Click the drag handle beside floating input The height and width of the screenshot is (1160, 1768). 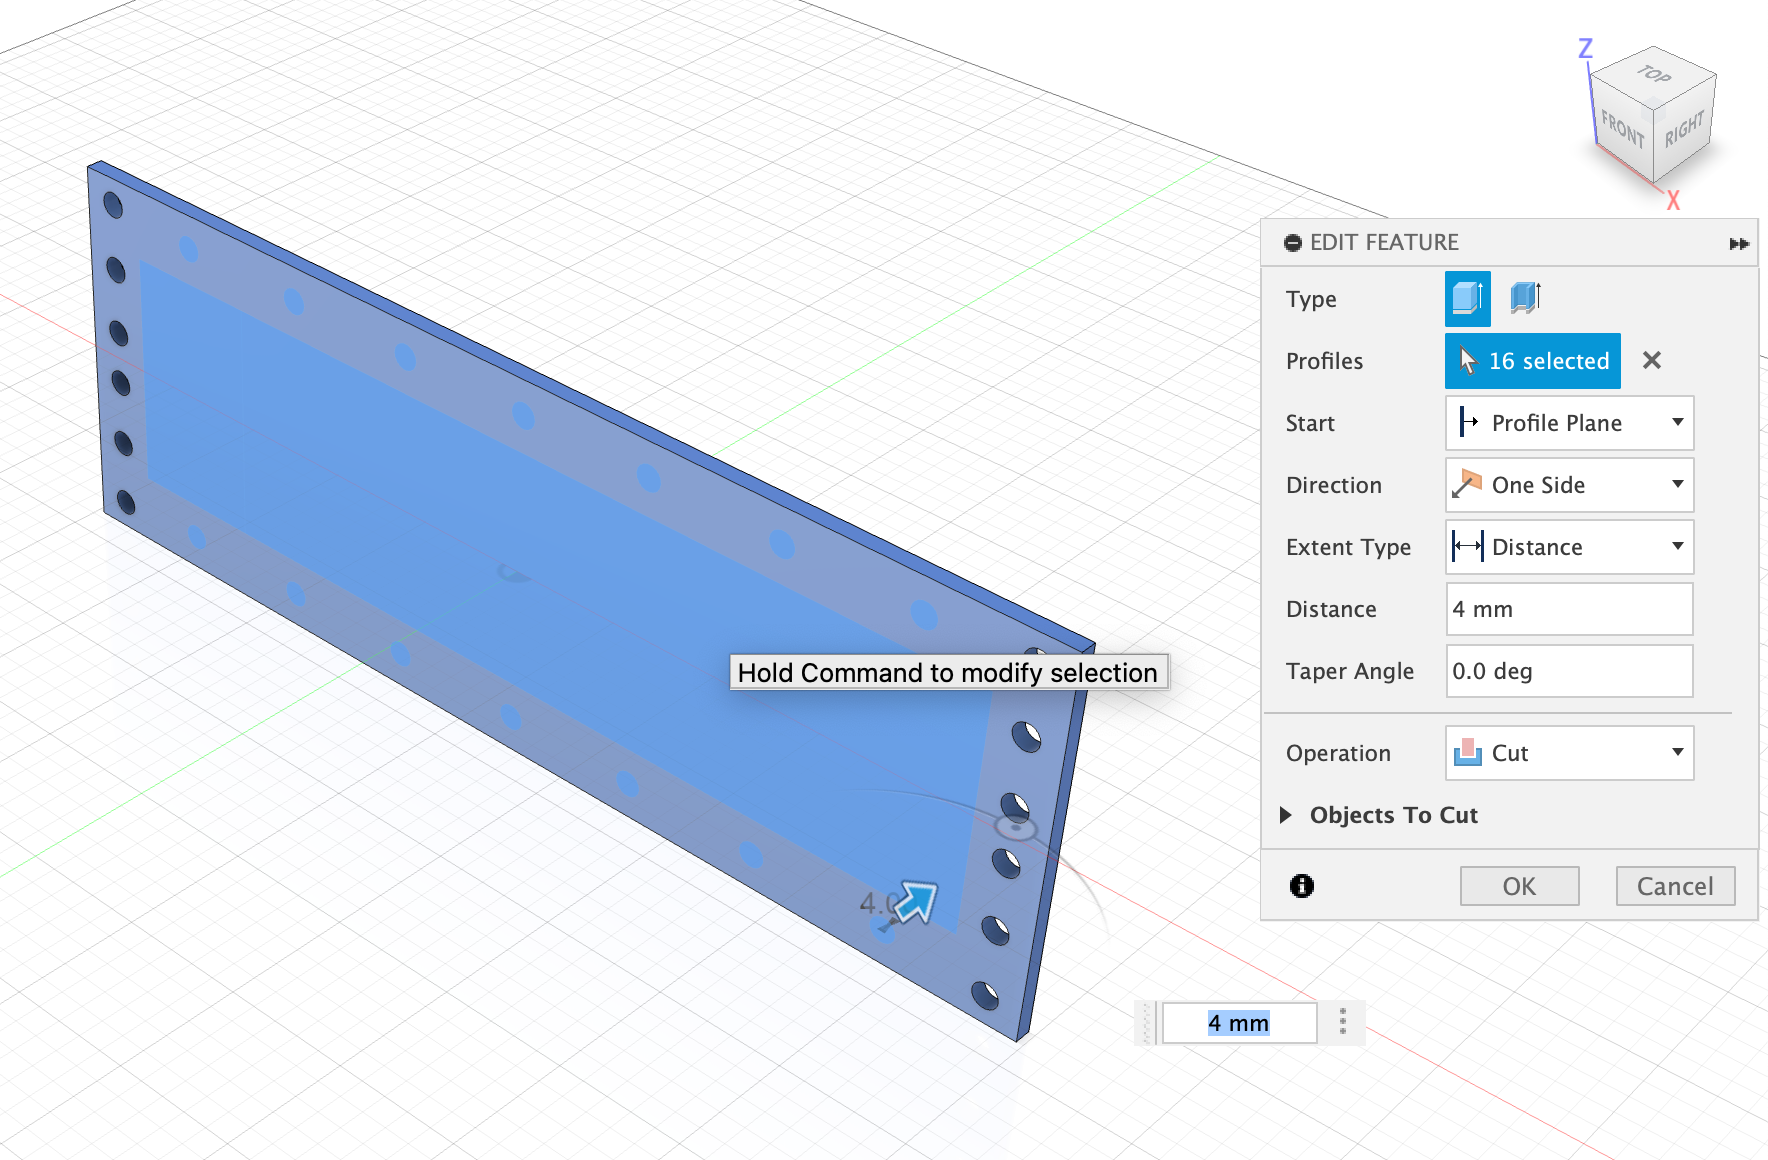(x=1147, y=1023)
